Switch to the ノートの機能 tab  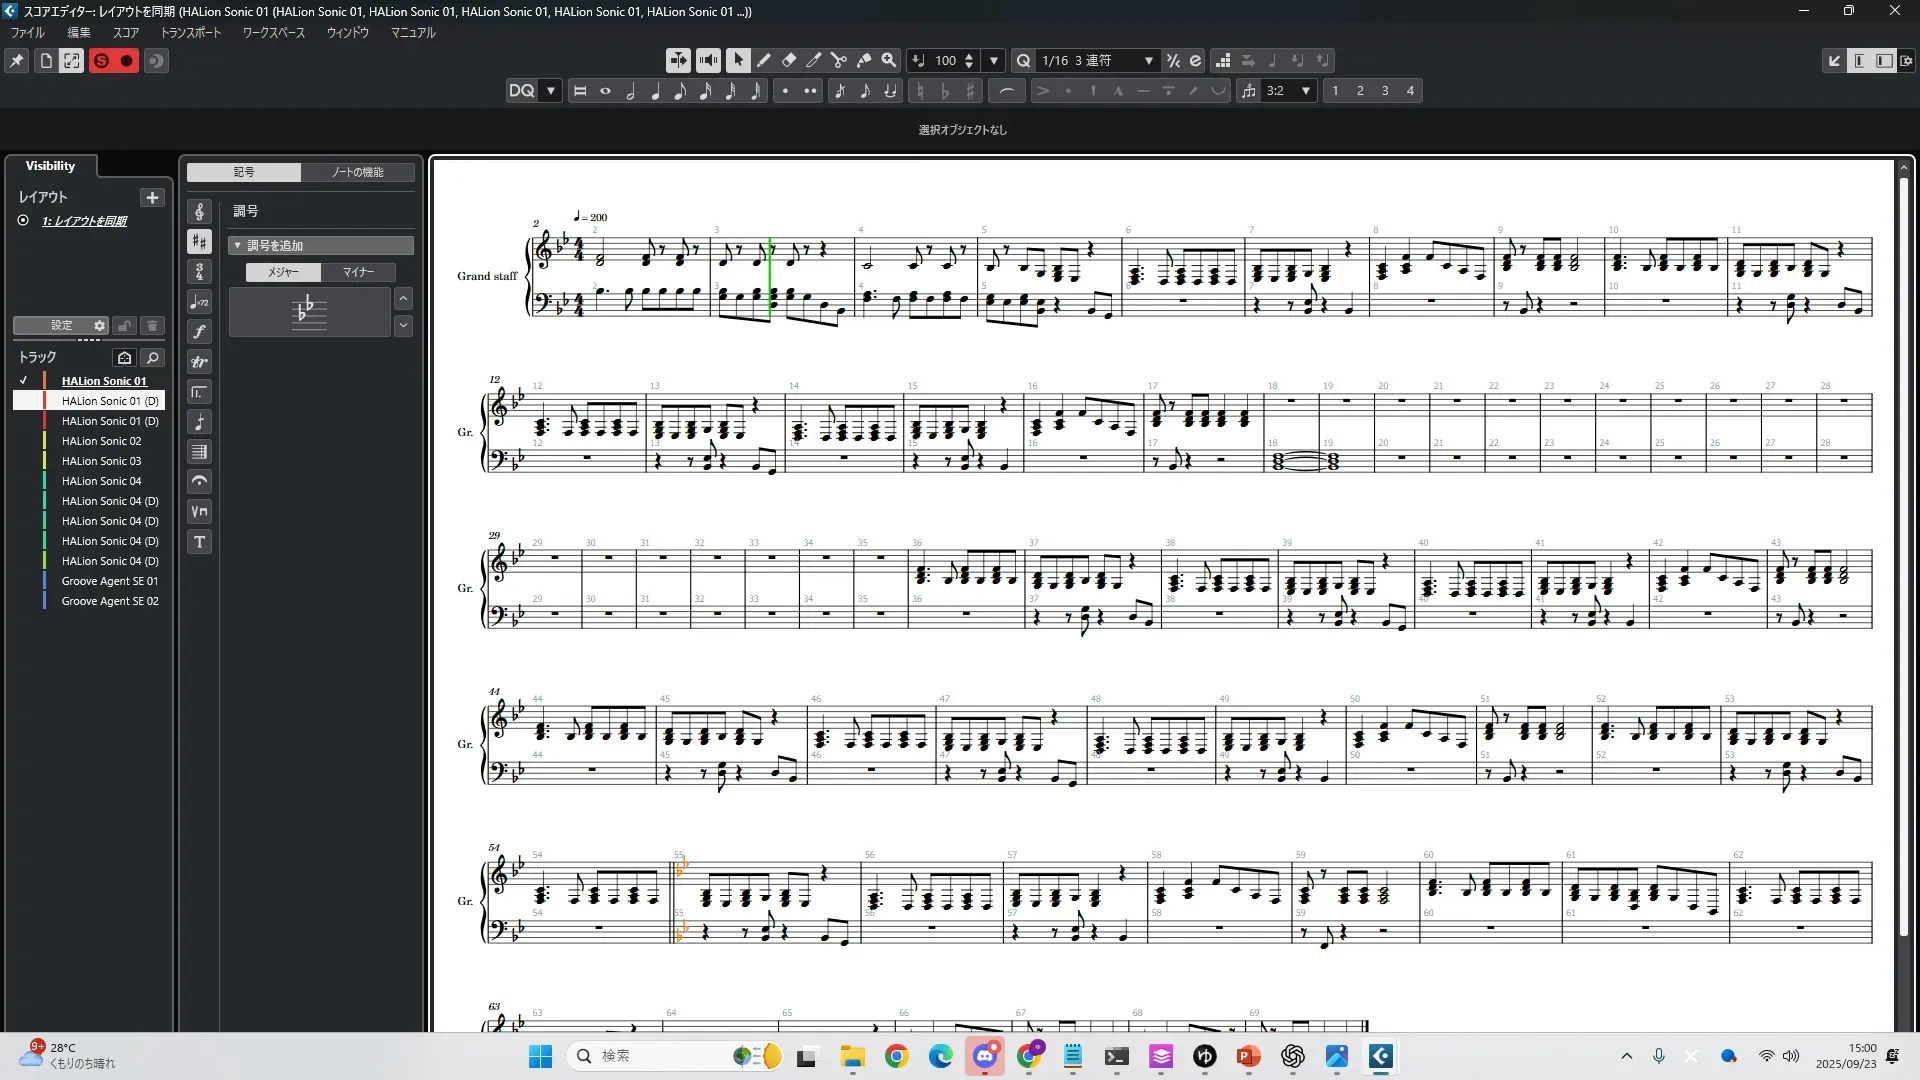[x=357, y=172]
